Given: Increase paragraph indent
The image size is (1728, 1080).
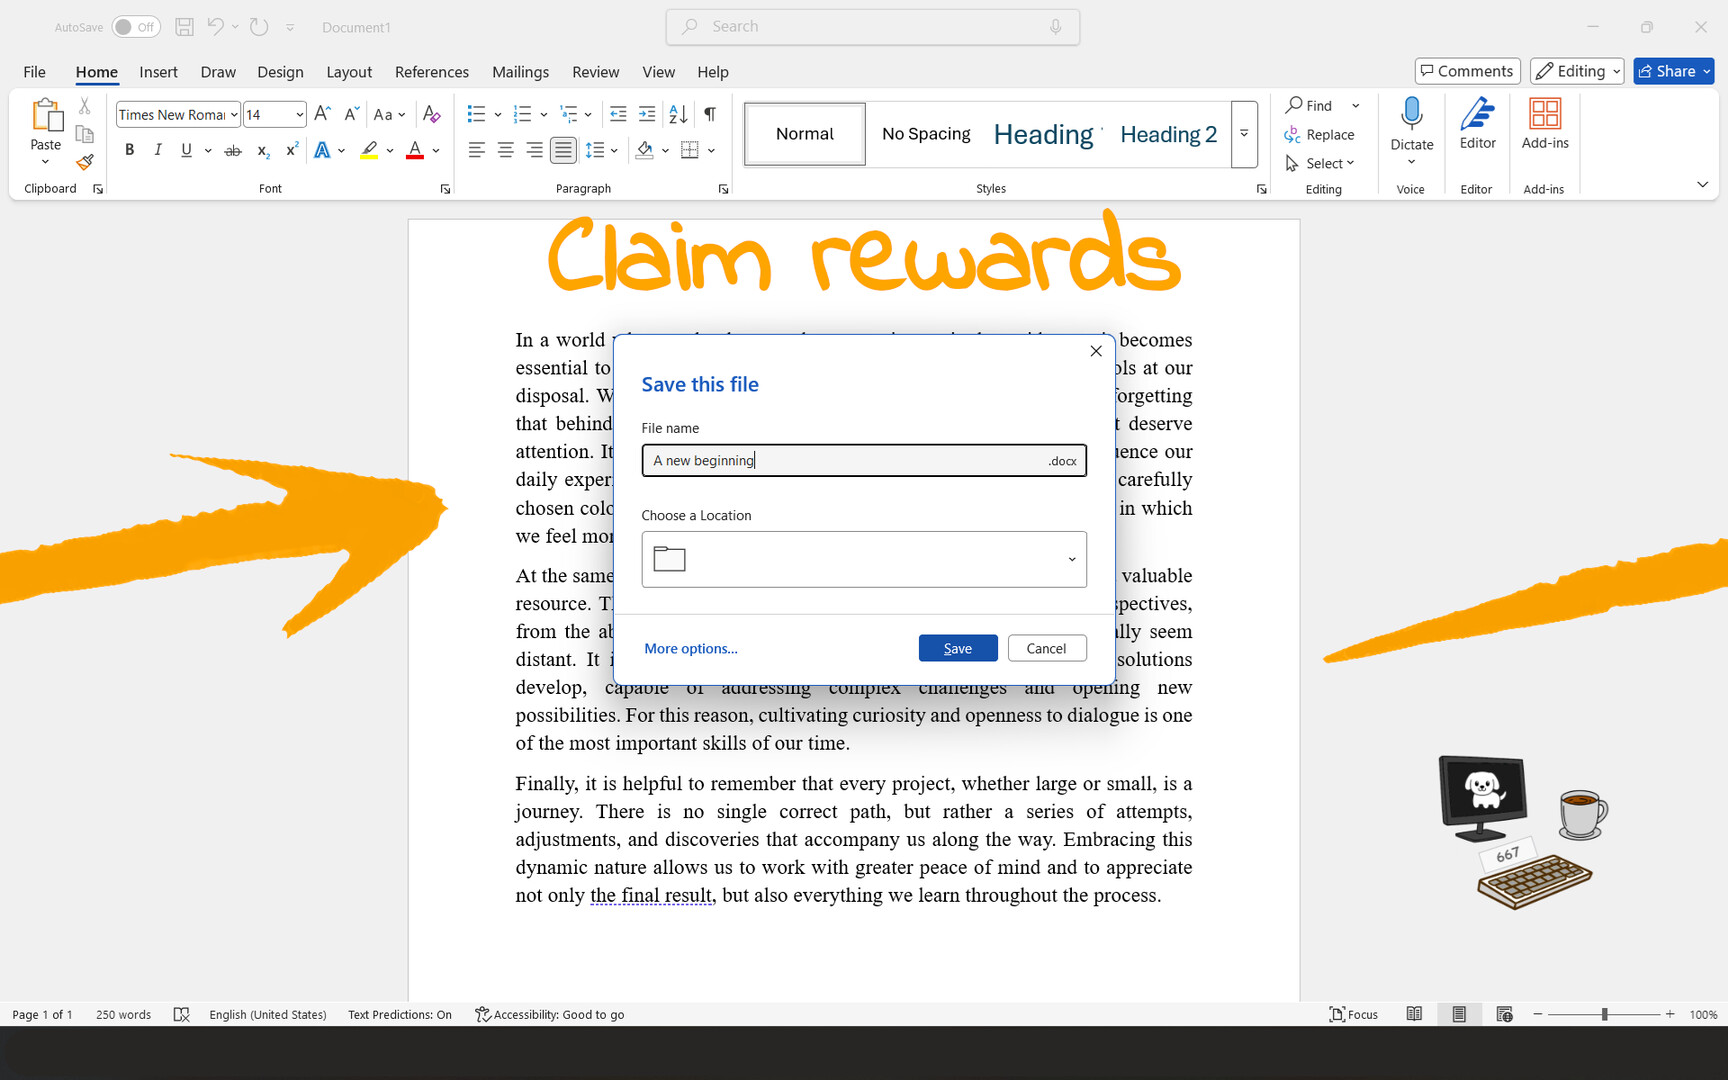Looking at the screenshot, I should pos(647,114).
